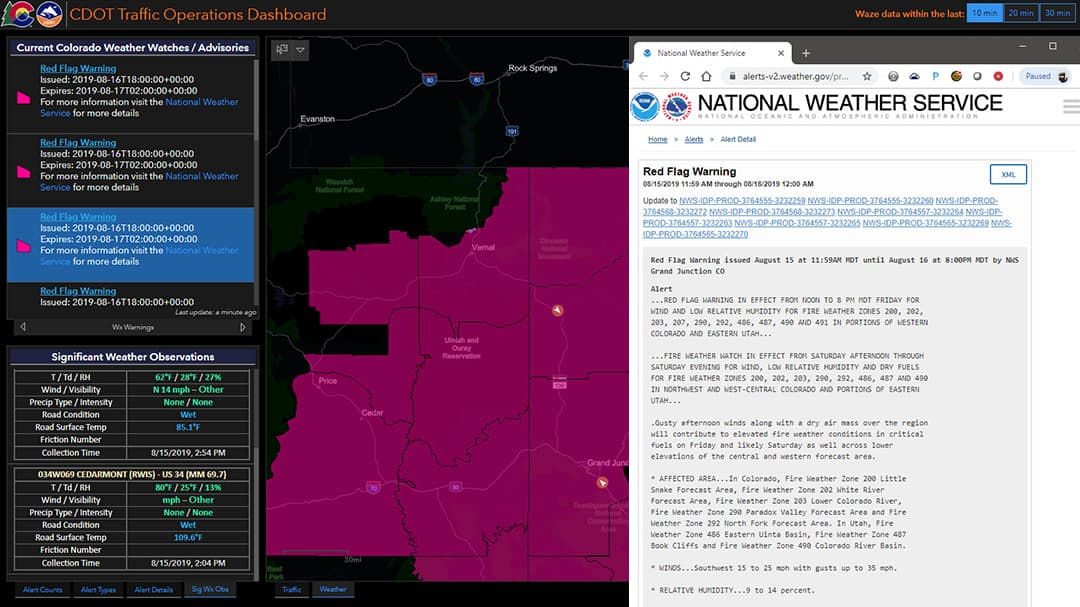Click the Colorado state logo in the dashboard header
1080x607 pixels.
pyautogui.click(x=17, y=14)
